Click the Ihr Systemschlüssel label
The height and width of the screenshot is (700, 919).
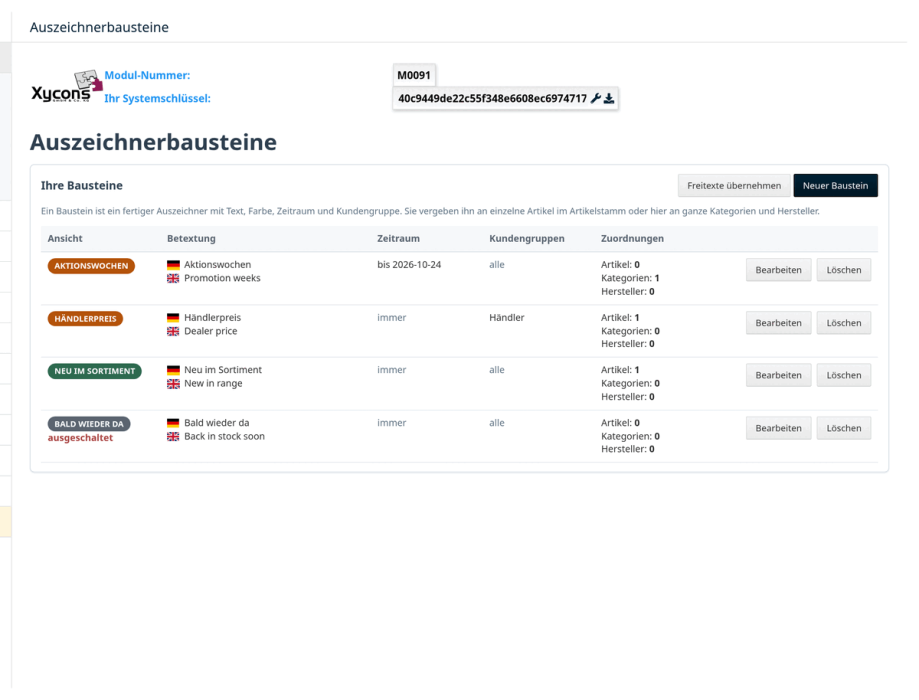click(x=157, y=98)
